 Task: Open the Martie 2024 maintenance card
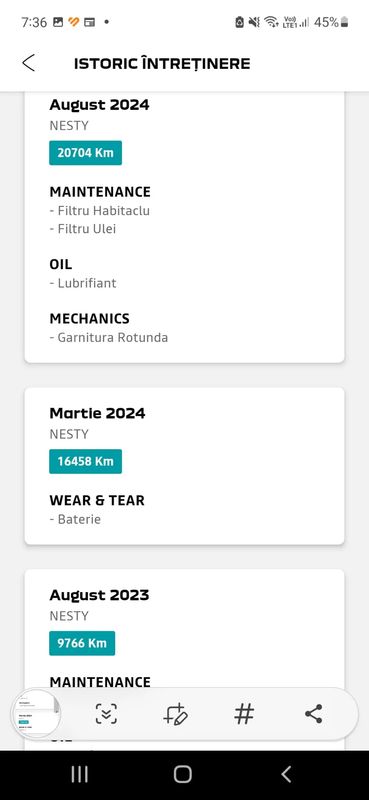tap(184, 466)
